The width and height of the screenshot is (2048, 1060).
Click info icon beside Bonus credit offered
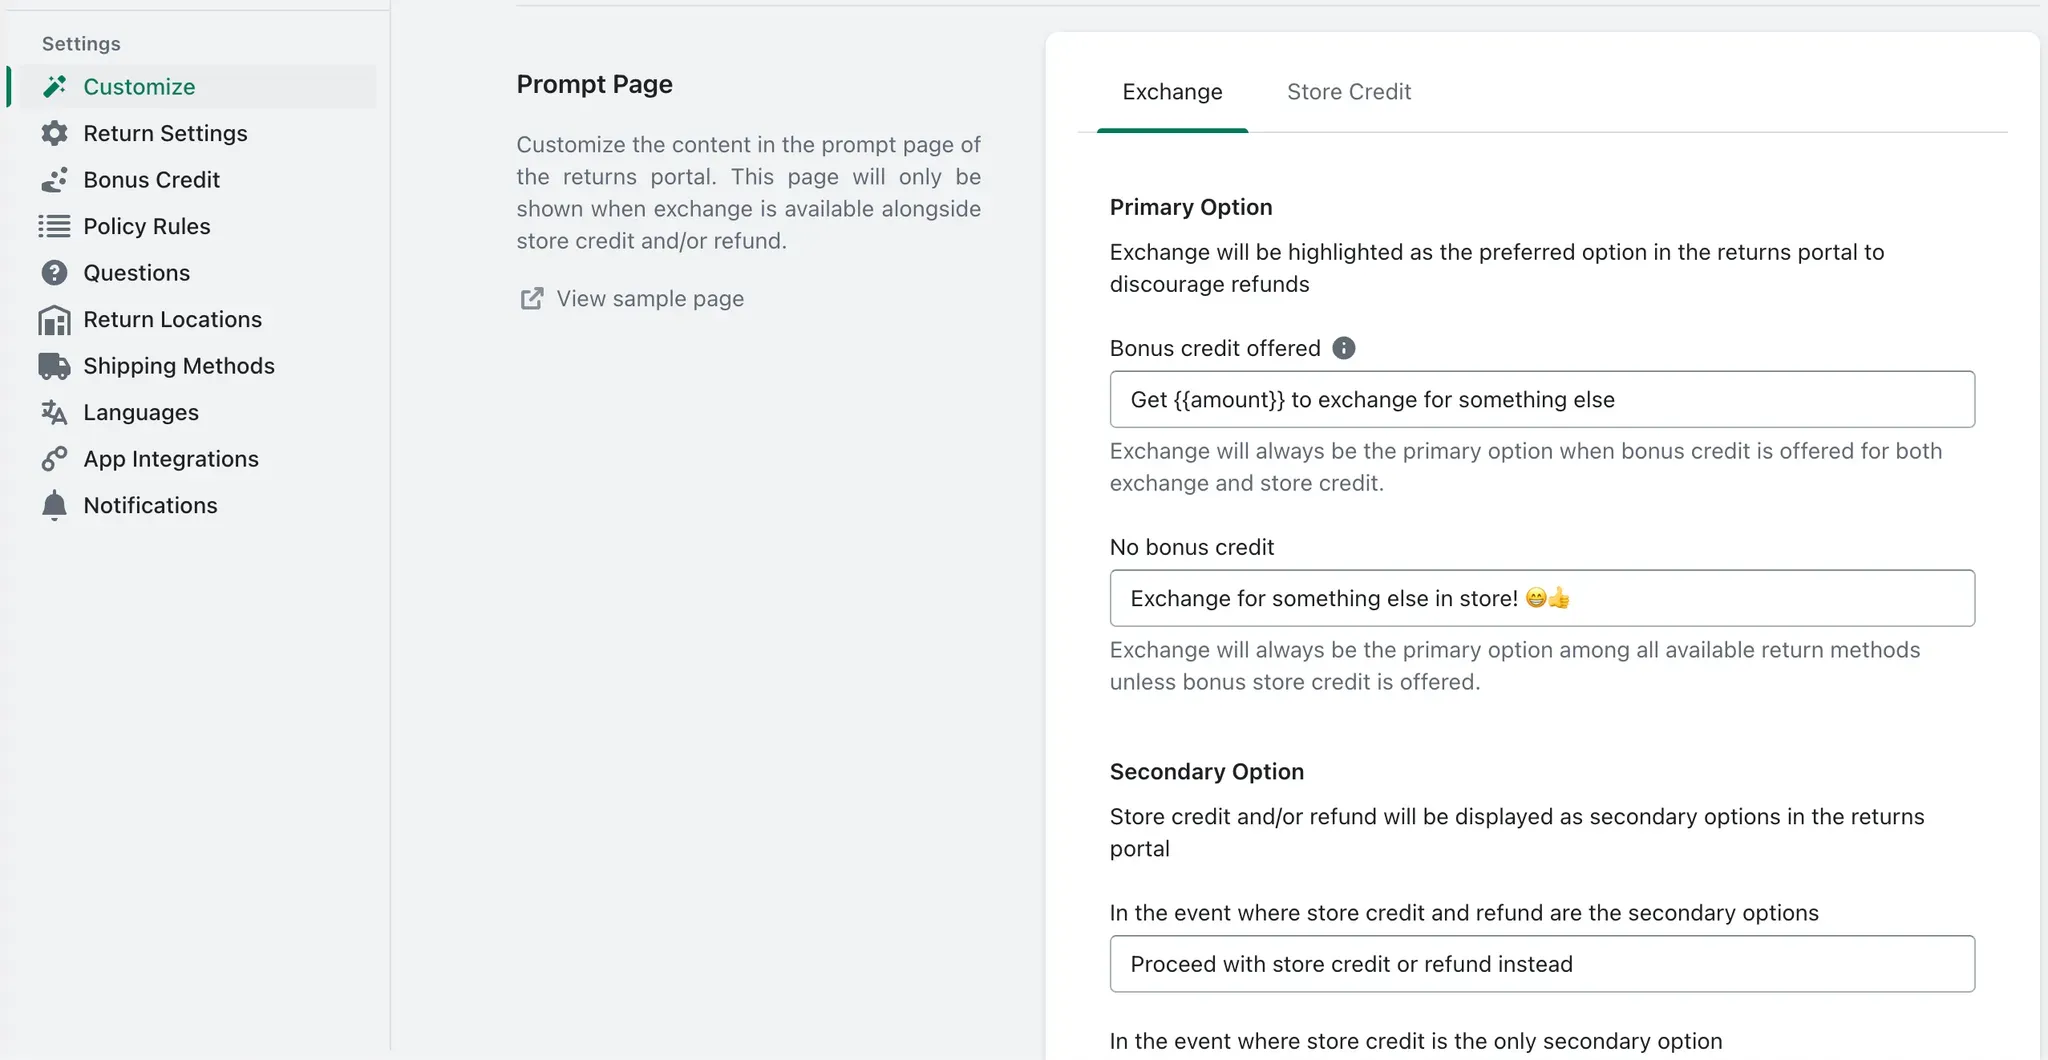click(x=1344, y=348)
